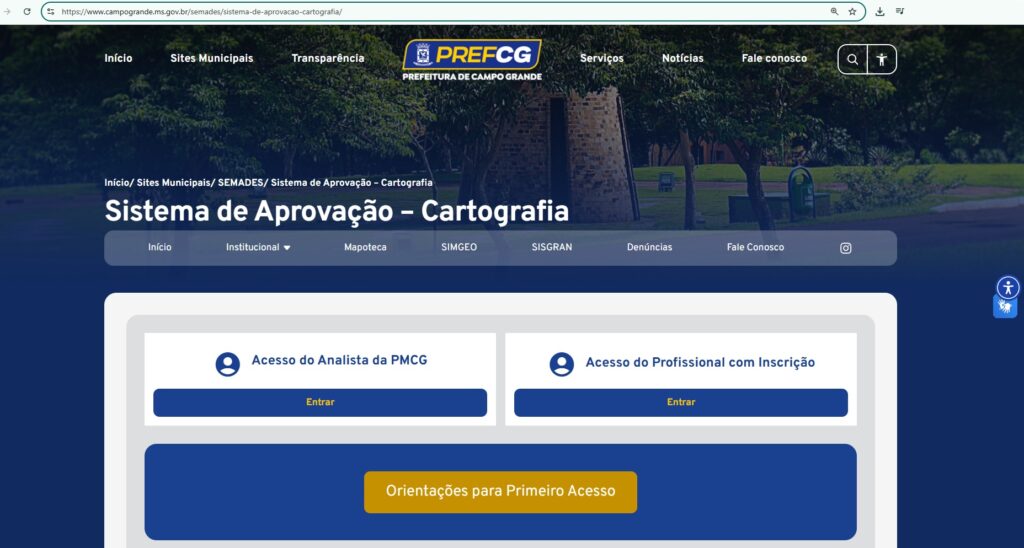This screenshot has height=548, width=1024.
Task: Click Entrar under Acesso do Analista
Action: tap(320, 402)
